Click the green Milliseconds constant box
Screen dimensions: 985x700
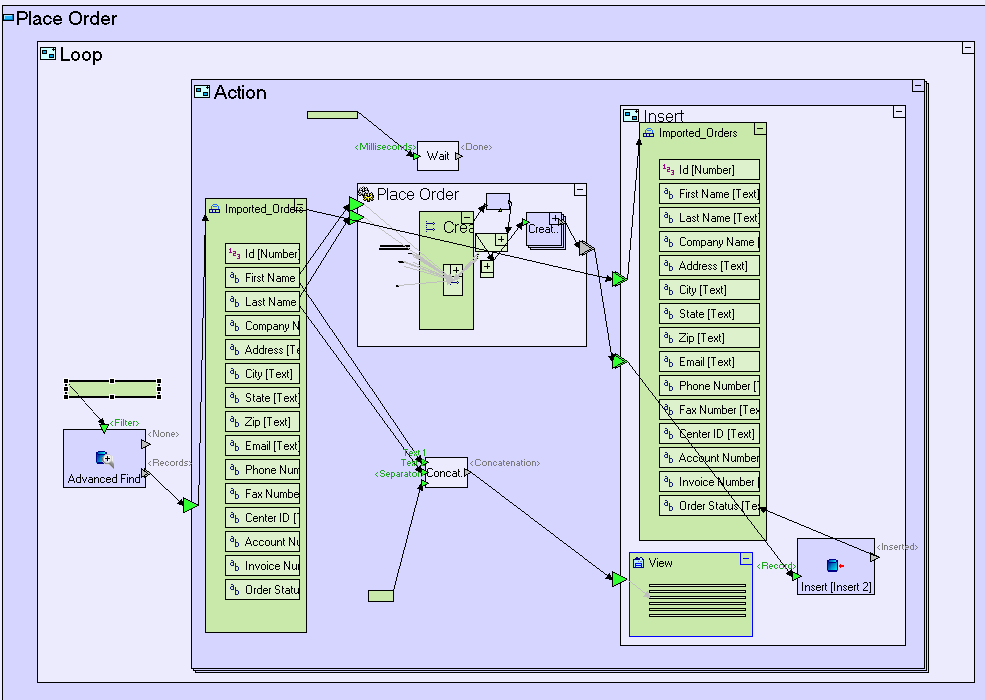pyautogui.click(x=332, y=115)
